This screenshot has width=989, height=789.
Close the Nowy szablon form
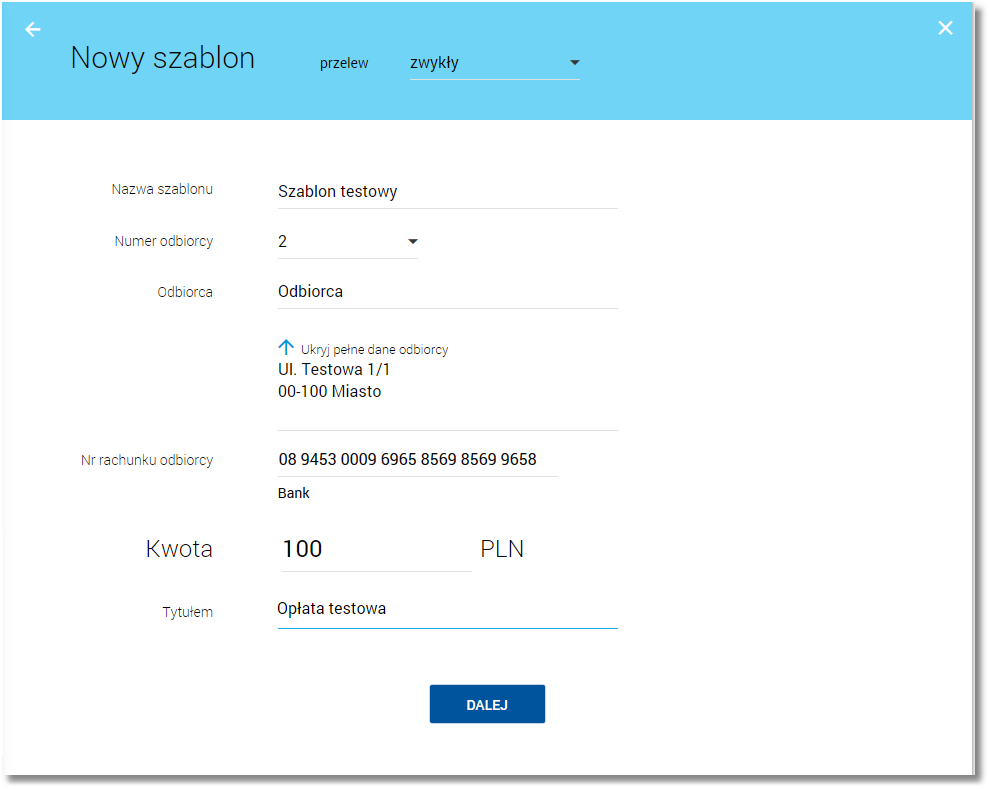click(x=945, y=28)
